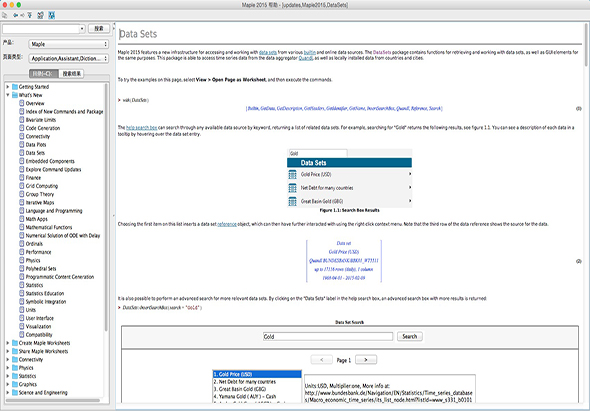Open the Maple product dropdown

tap(69, 44)
